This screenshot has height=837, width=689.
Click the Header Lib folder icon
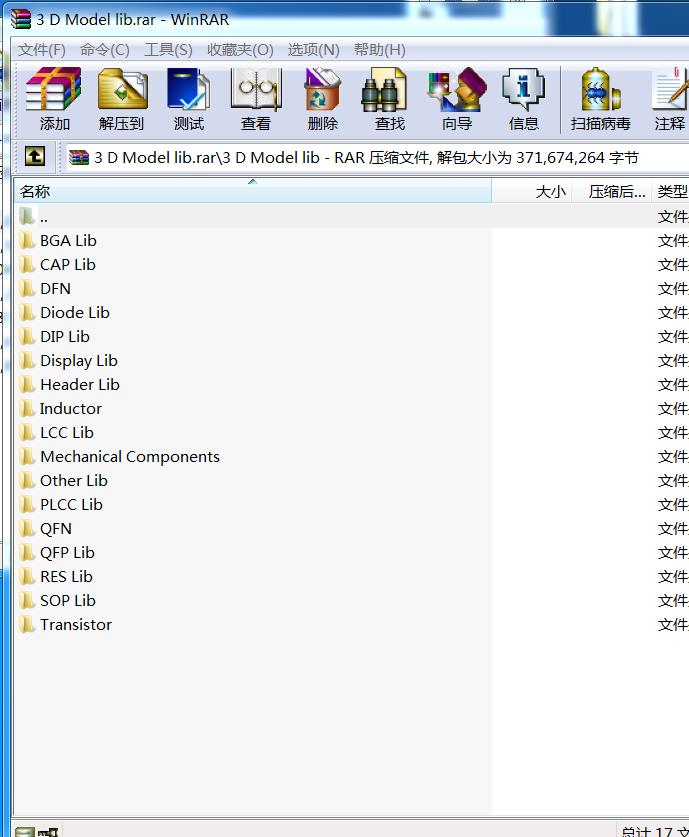pyautogui.click(x=27, y=385)
